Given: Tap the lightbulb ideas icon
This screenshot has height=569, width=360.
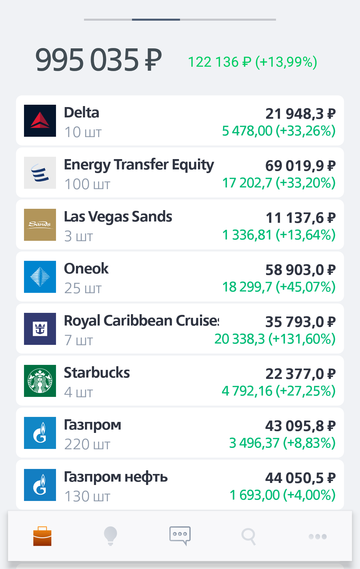Looking at the screenshot, I should coord(110,536).
